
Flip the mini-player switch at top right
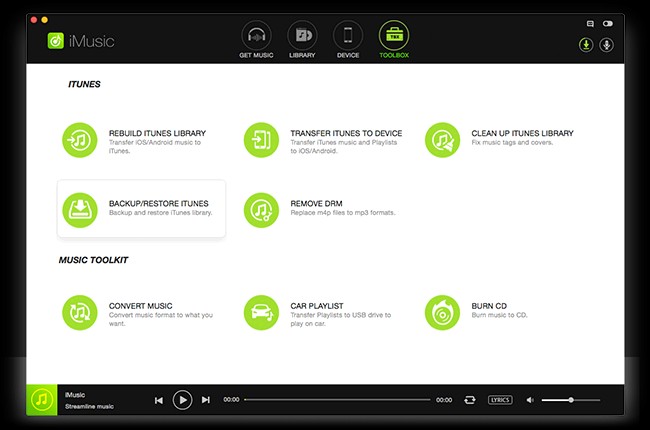608,24
